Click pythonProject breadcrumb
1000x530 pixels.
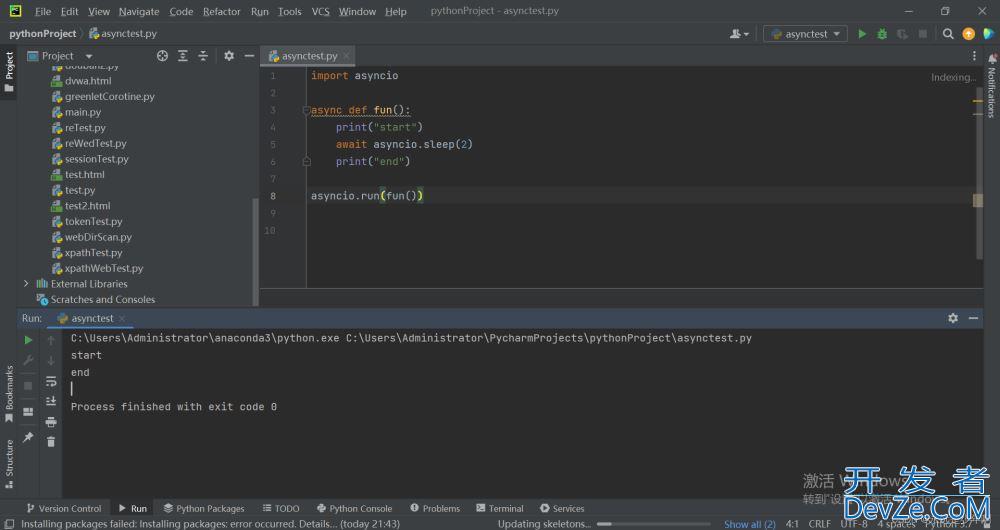(x=42, y=34)
